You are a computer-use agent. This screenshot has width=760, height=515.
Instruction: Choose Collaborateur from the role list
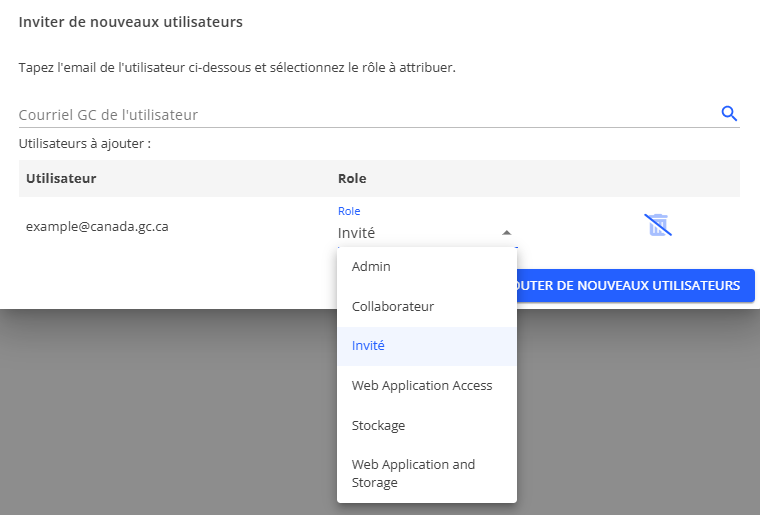(427, 306)
